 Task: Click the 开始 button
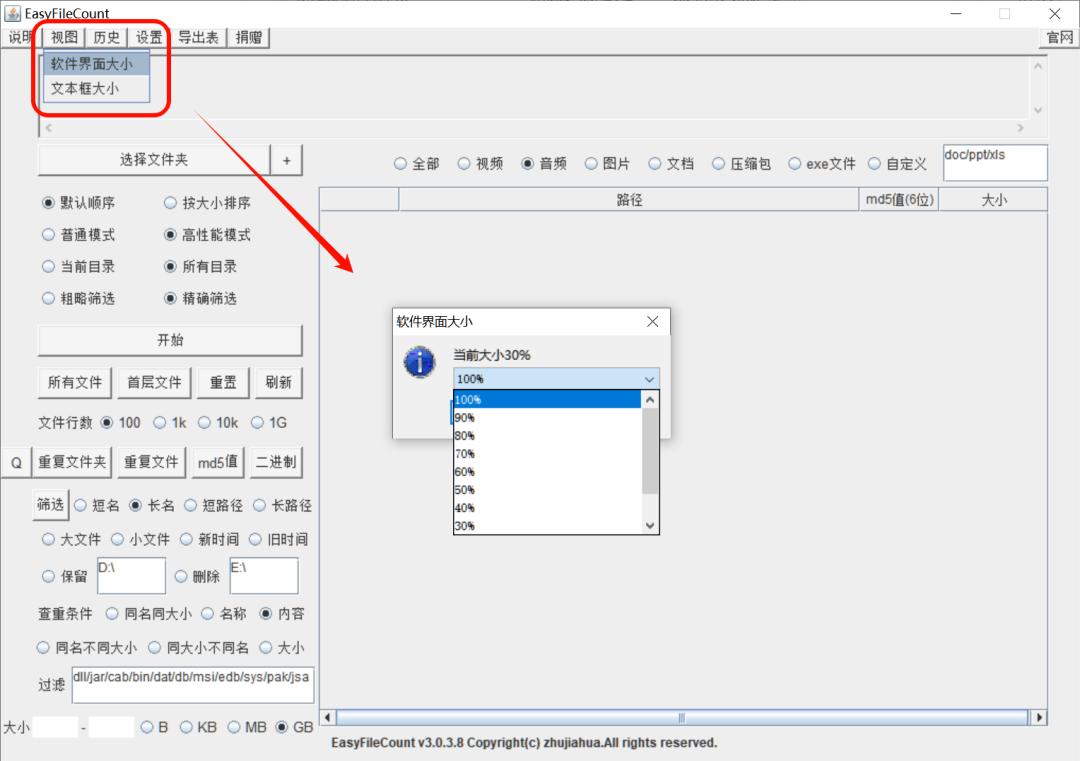[x=170, y=340]
